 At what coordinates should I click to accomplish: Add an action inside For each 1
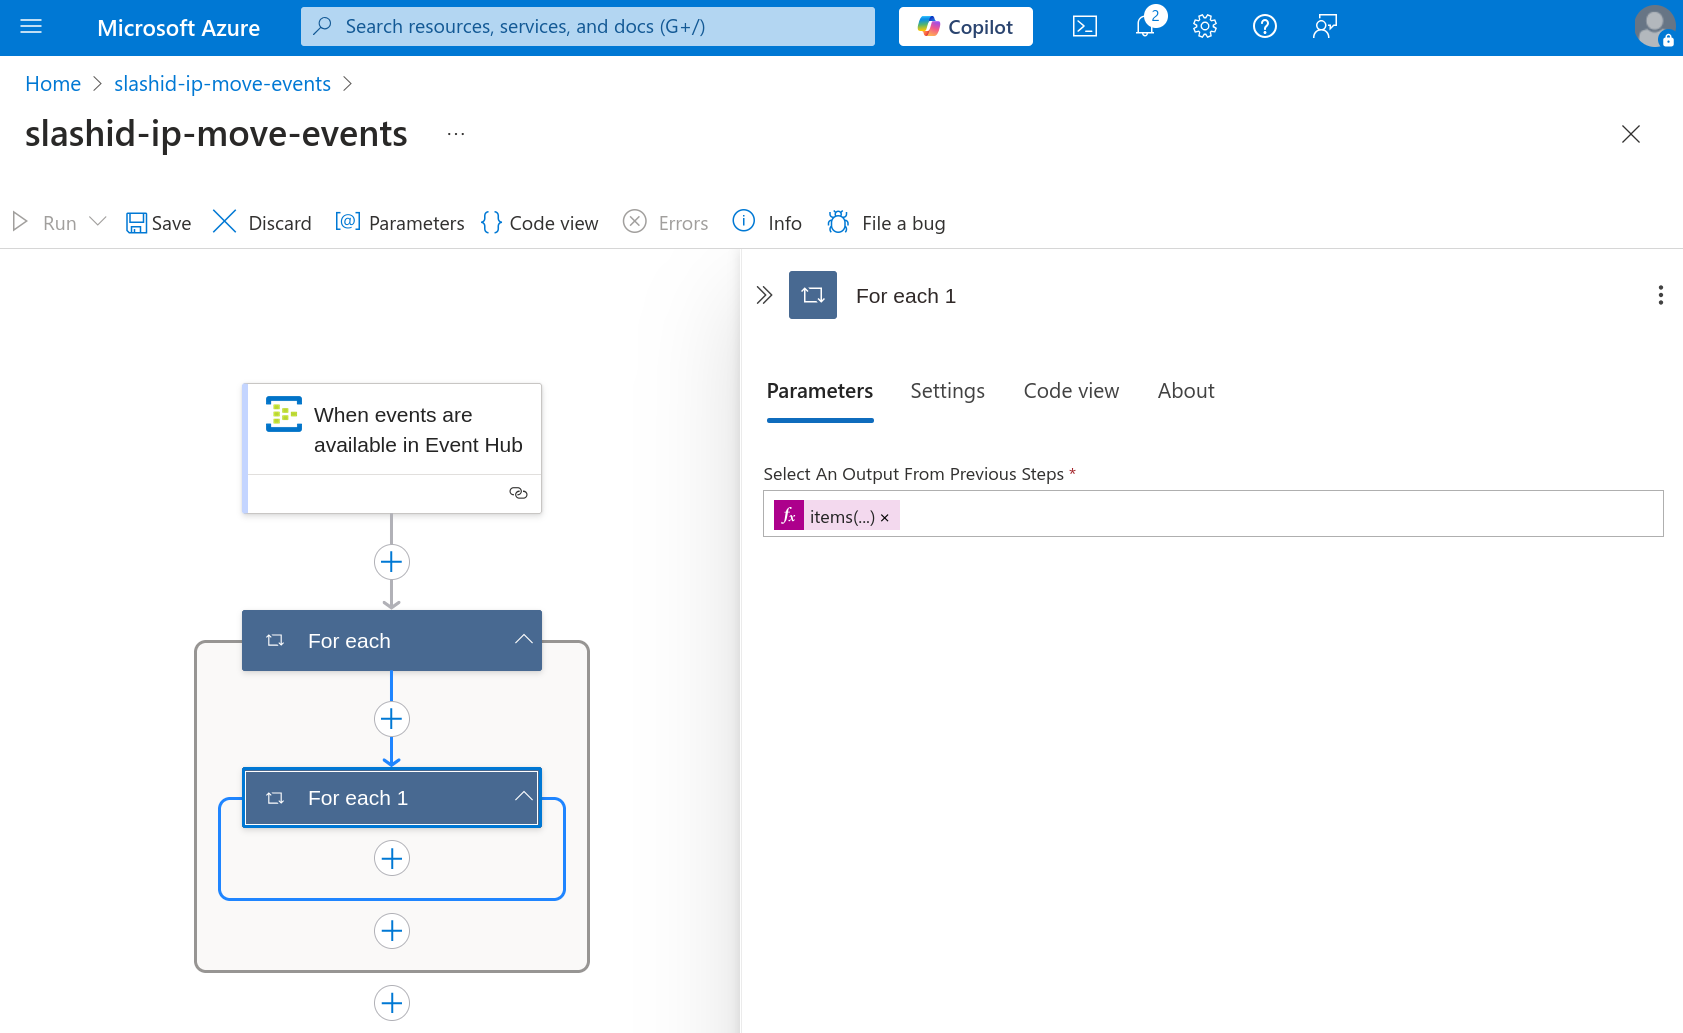click(x=392, y=858)
